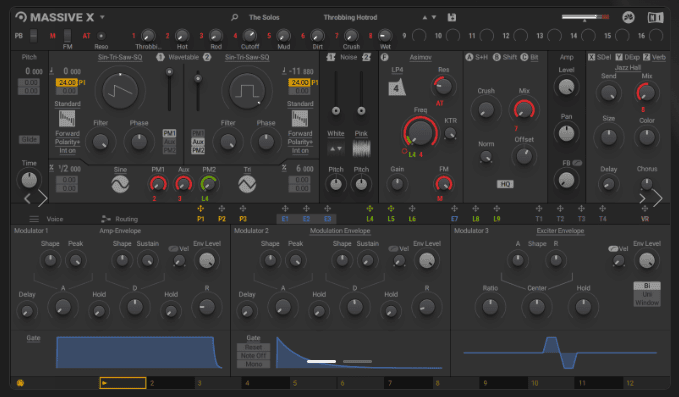Open the Verb stereo effect slot Z
679x397 pixels.
tap(655, 57)
